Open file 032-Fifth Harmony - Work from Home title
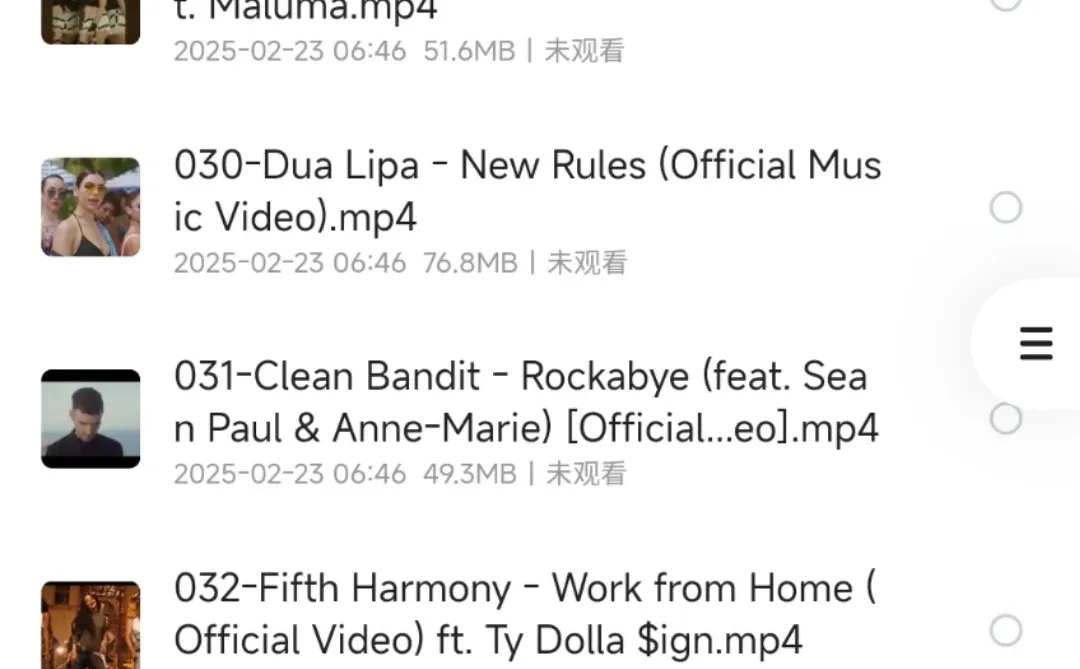1080x669 pixels. 525,614
